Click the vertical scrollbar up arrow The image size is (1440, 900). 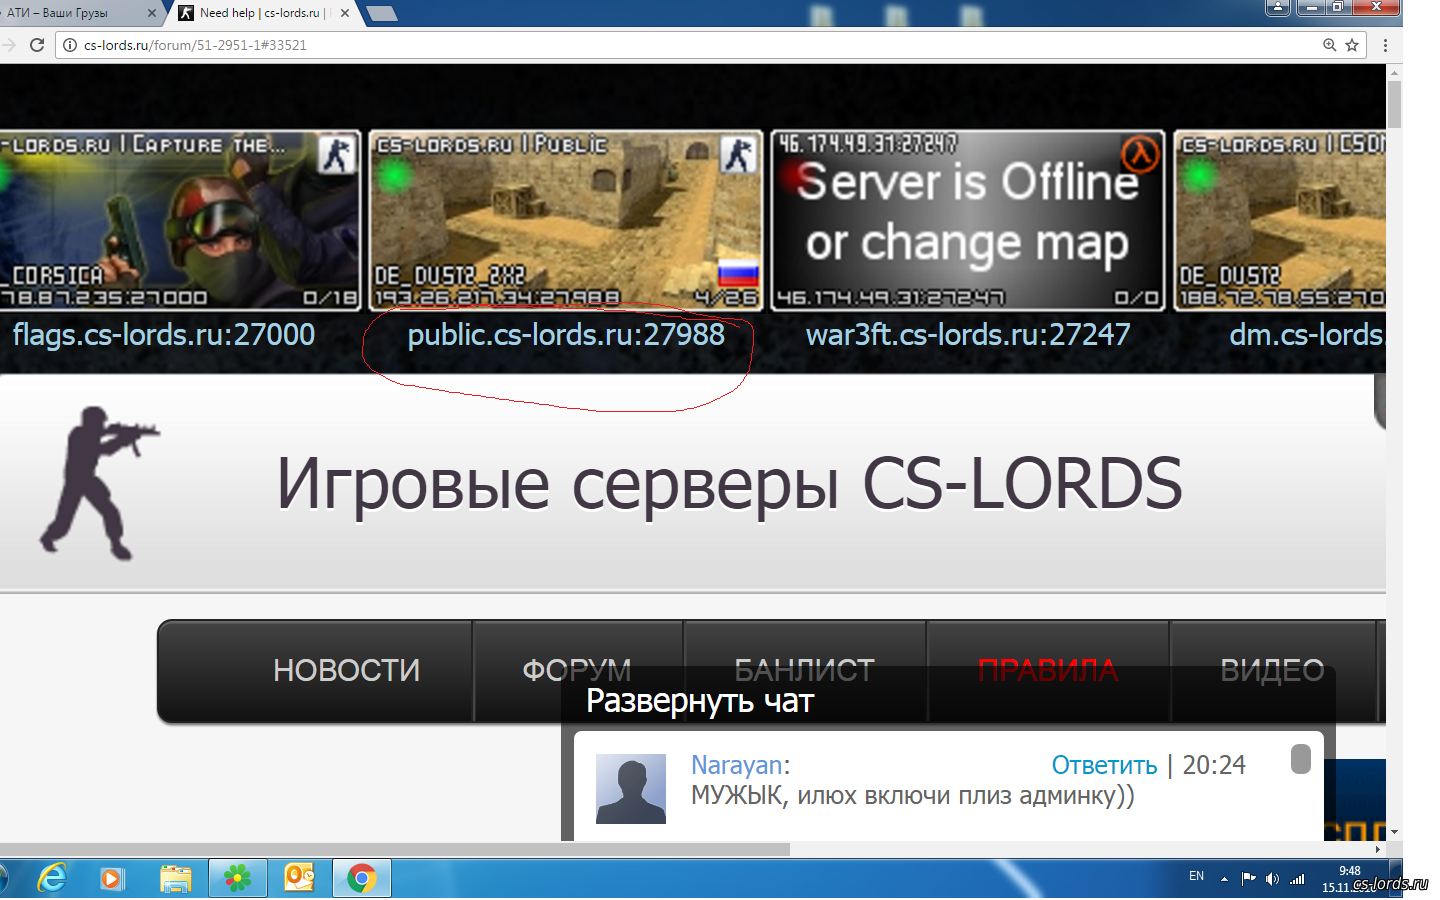(x=1394, y=72)
